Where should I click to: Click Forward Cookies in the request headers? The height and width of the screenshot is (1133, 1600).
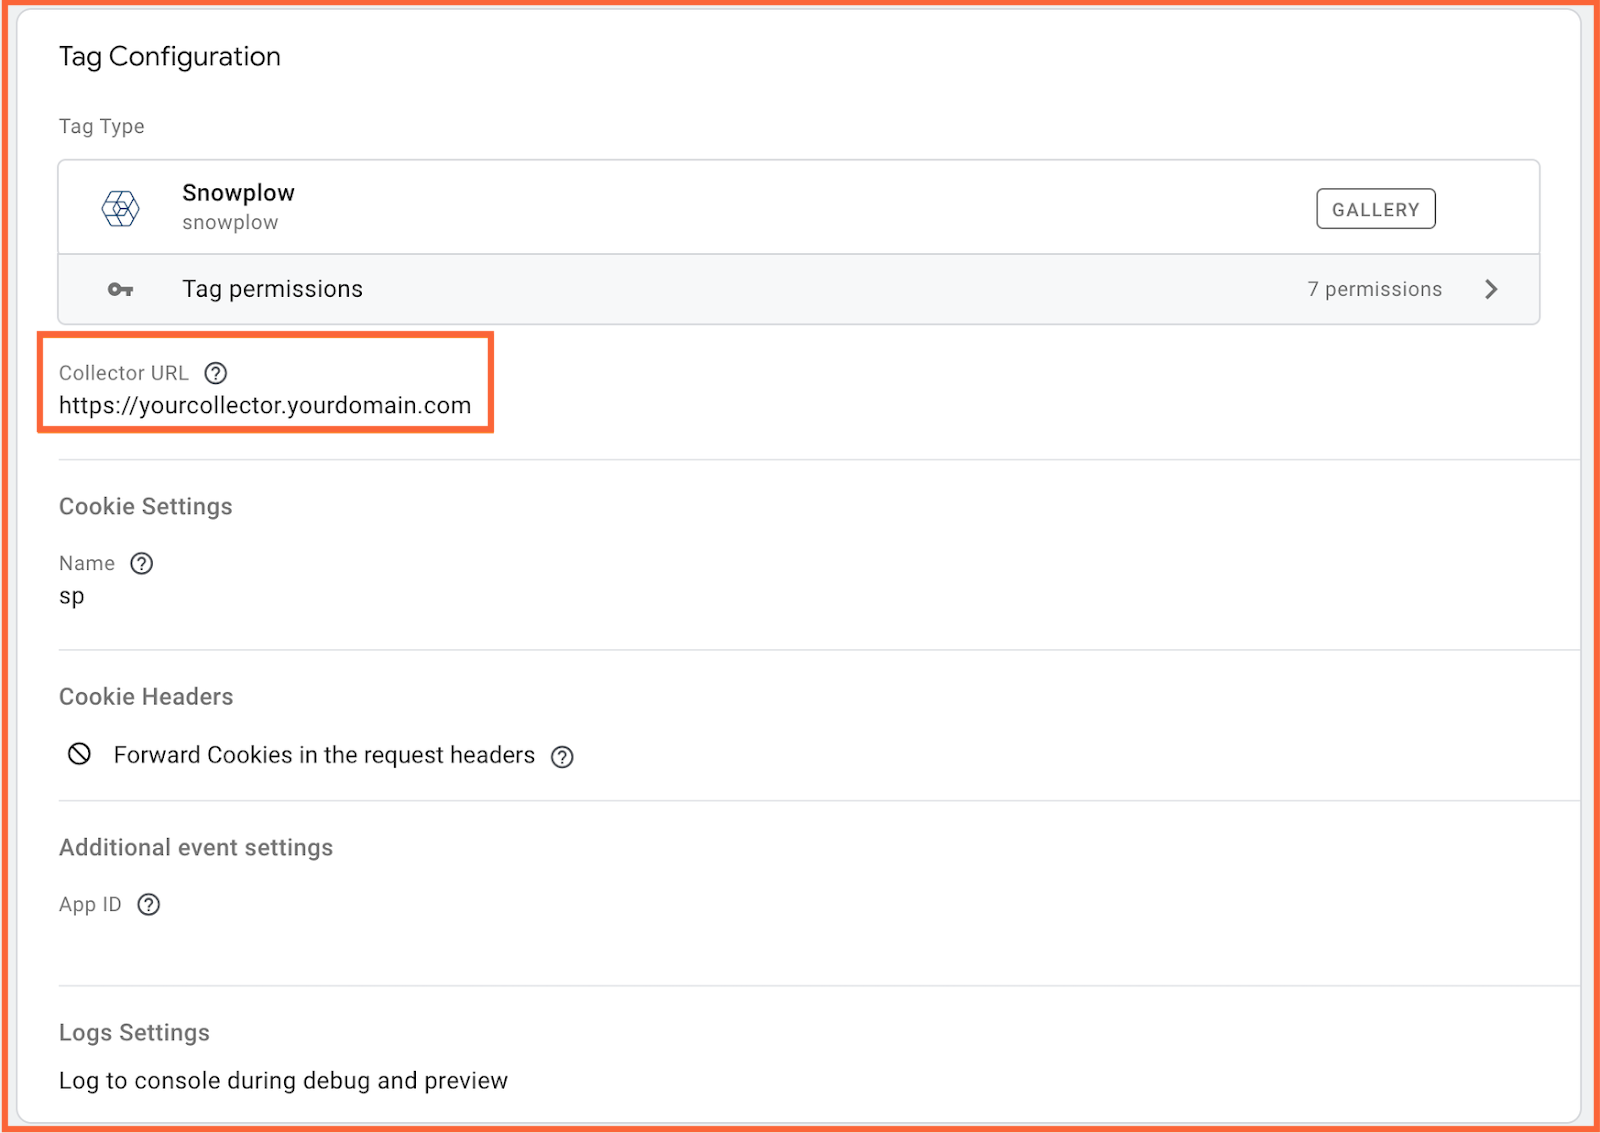pyautogui.click(x=324, y=755)
